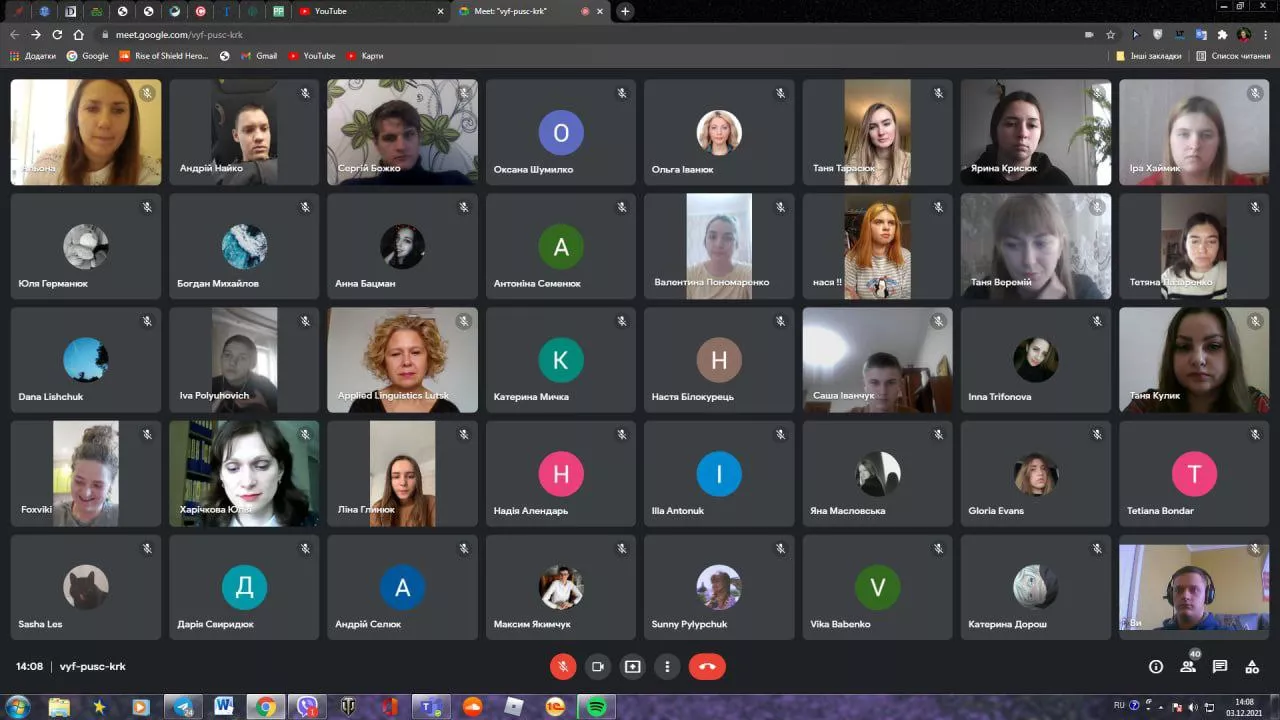Show the participants list with 40 badge
The image size is (1280, 720).
tap(1188, 667)
